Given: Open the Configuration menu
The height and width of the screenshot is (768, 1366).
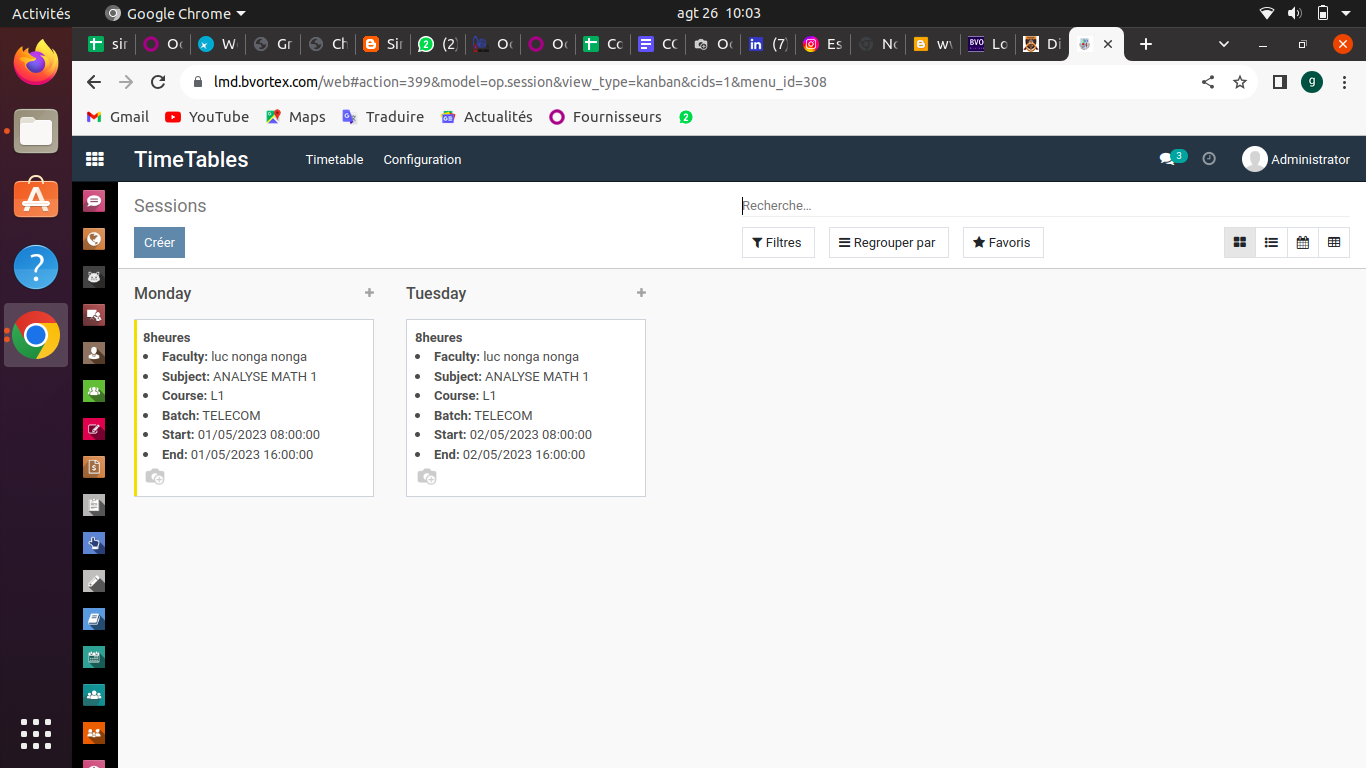Looking at the screenshot, I should [422, 159].
